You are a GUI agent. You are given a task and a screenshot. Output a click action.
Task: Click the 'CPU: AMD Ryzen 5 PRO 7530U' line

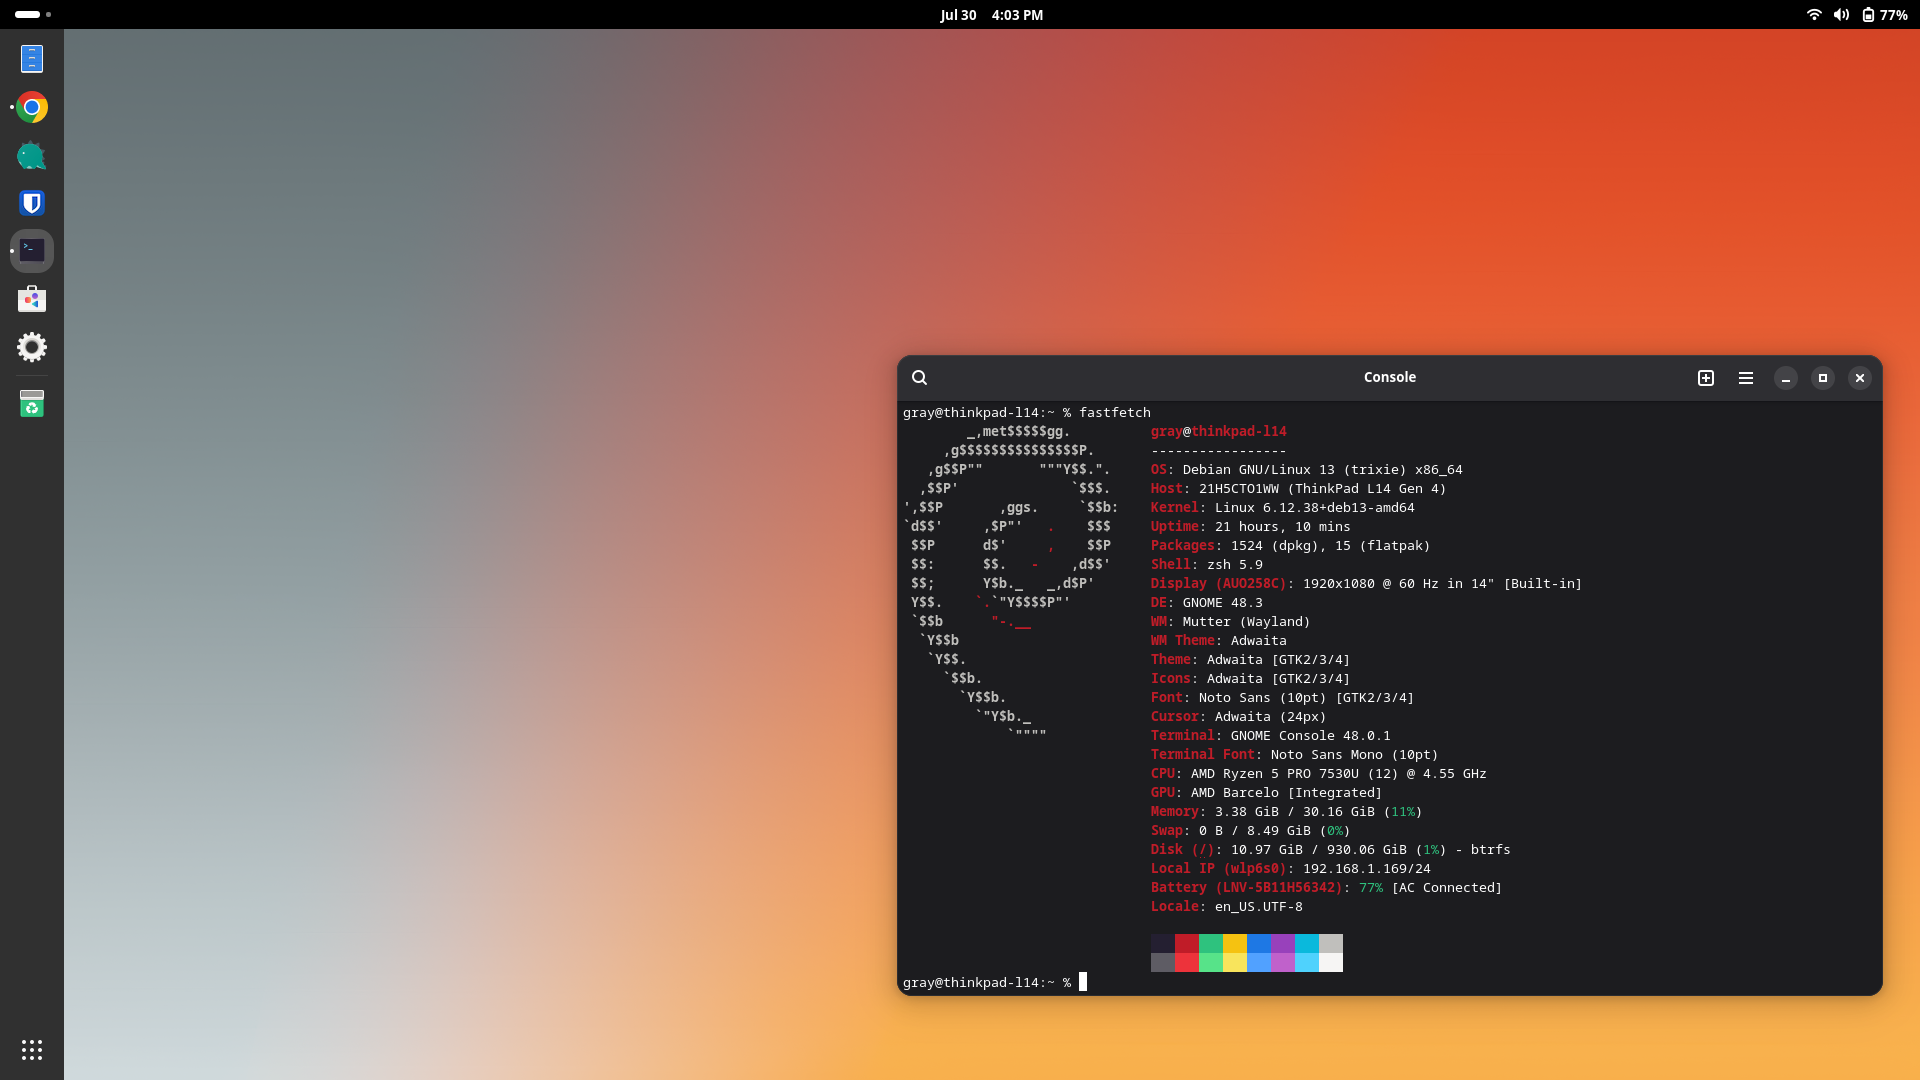click(x=1318, y=773)
